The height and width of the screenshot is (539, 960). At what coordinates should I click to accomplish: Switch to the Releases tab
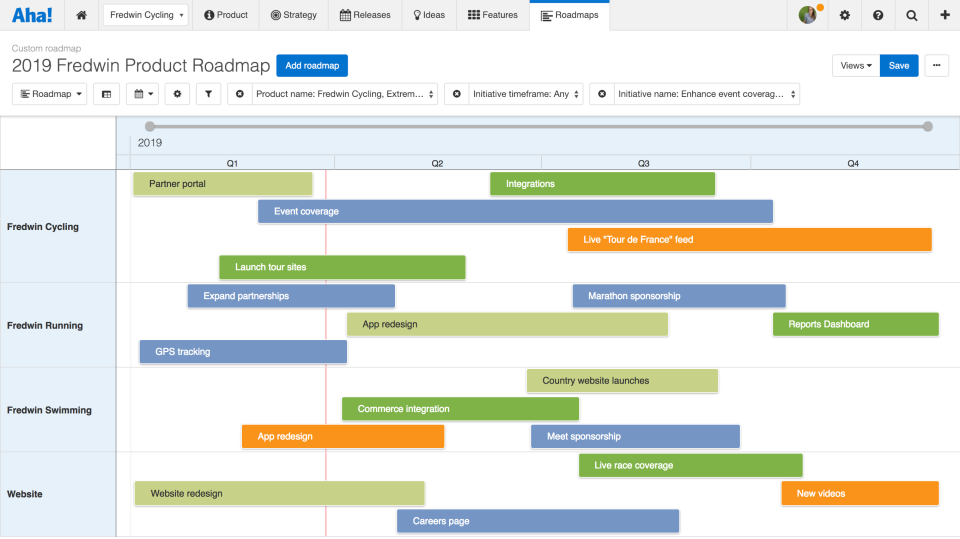365,15
